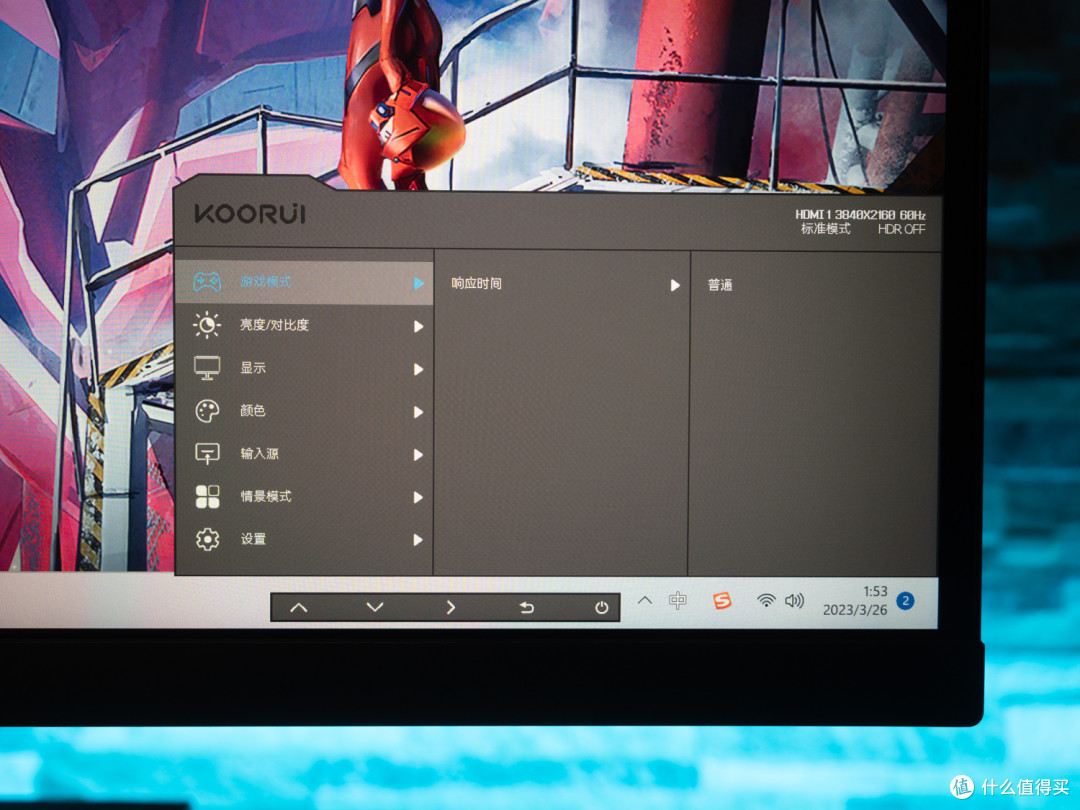This screenshot has width=1080, height=810.
Task: Select the gamepad icon for 游戏模式
Action: 207,281
